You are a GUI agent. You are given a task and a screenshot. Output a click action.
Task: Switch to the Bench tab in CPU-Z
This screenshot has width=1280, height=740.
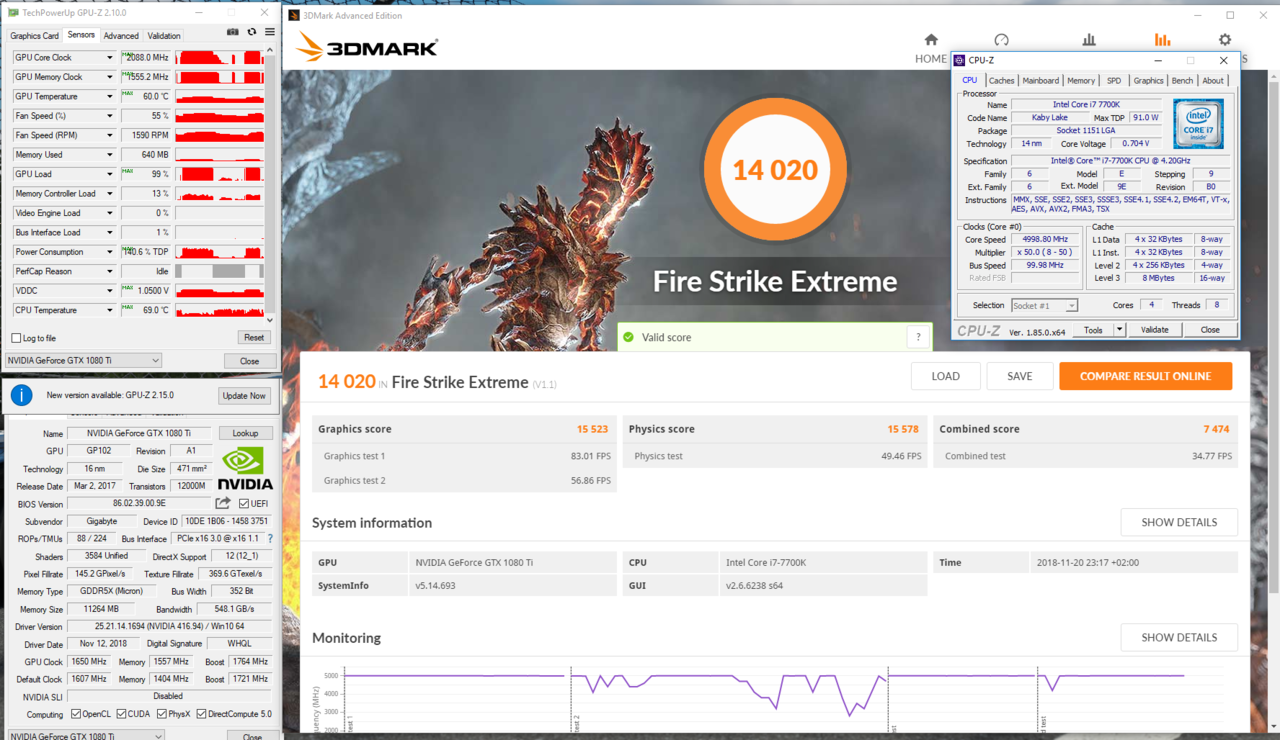pyautogui.click(x=1182, y=81)
